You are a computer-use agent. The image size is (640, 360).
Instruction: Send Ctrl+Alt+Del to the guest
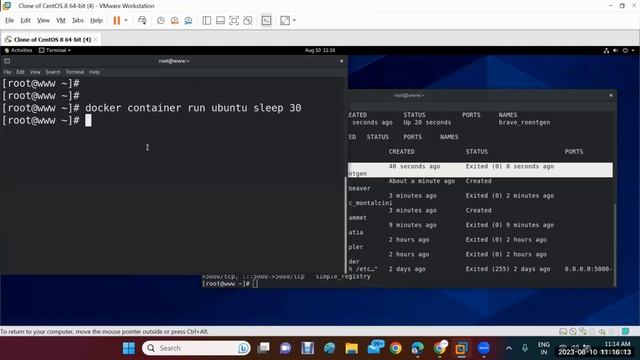[x=142, y=20]
